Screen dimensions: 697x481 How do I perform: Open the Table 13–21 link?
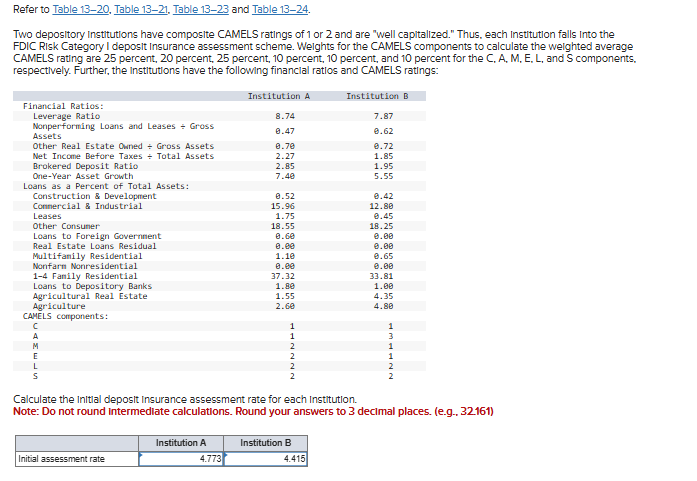click(141, 9)
